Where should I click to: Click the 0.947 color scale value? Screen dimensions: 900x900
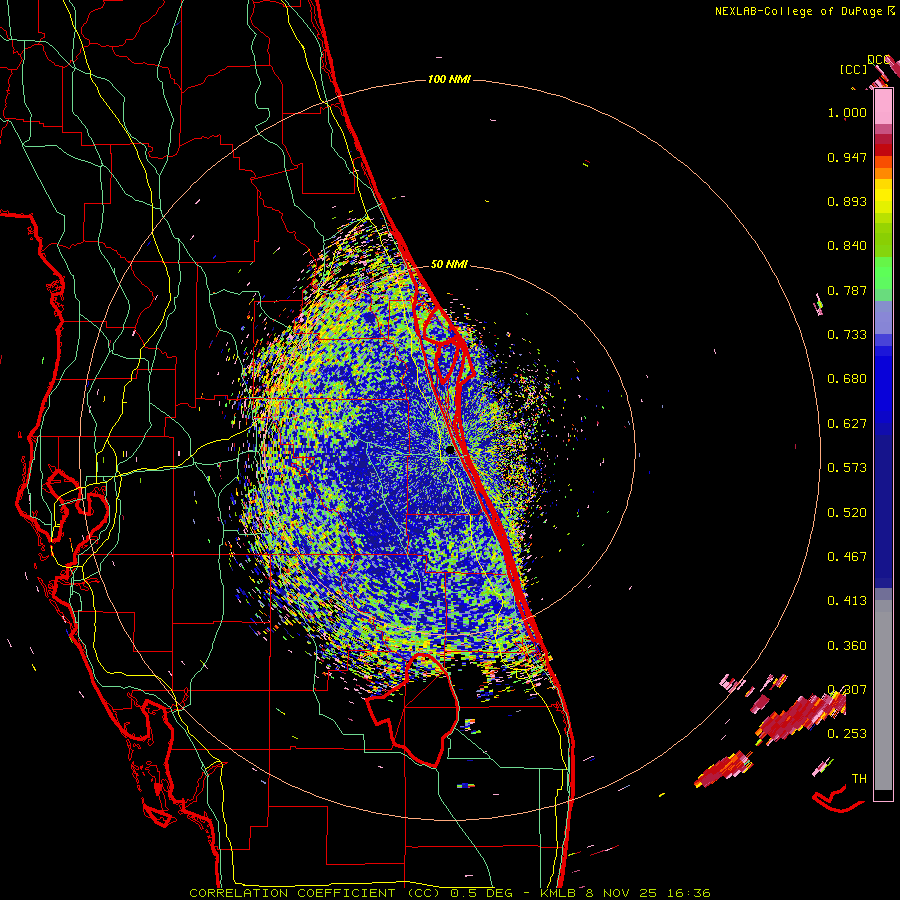pyautogui.click(x=847, y=157)
